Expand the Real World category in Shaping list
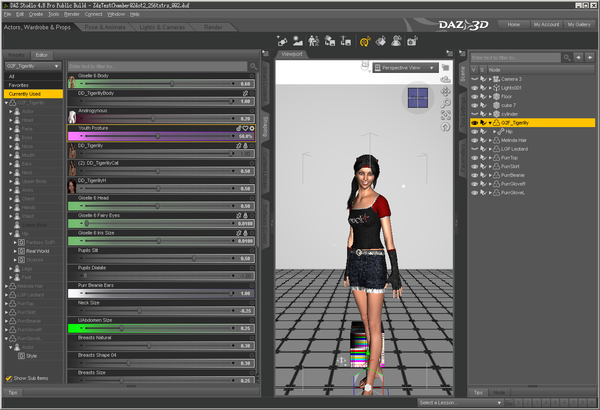The width and height of the screenshot is (600, 410). click(15, 251)
